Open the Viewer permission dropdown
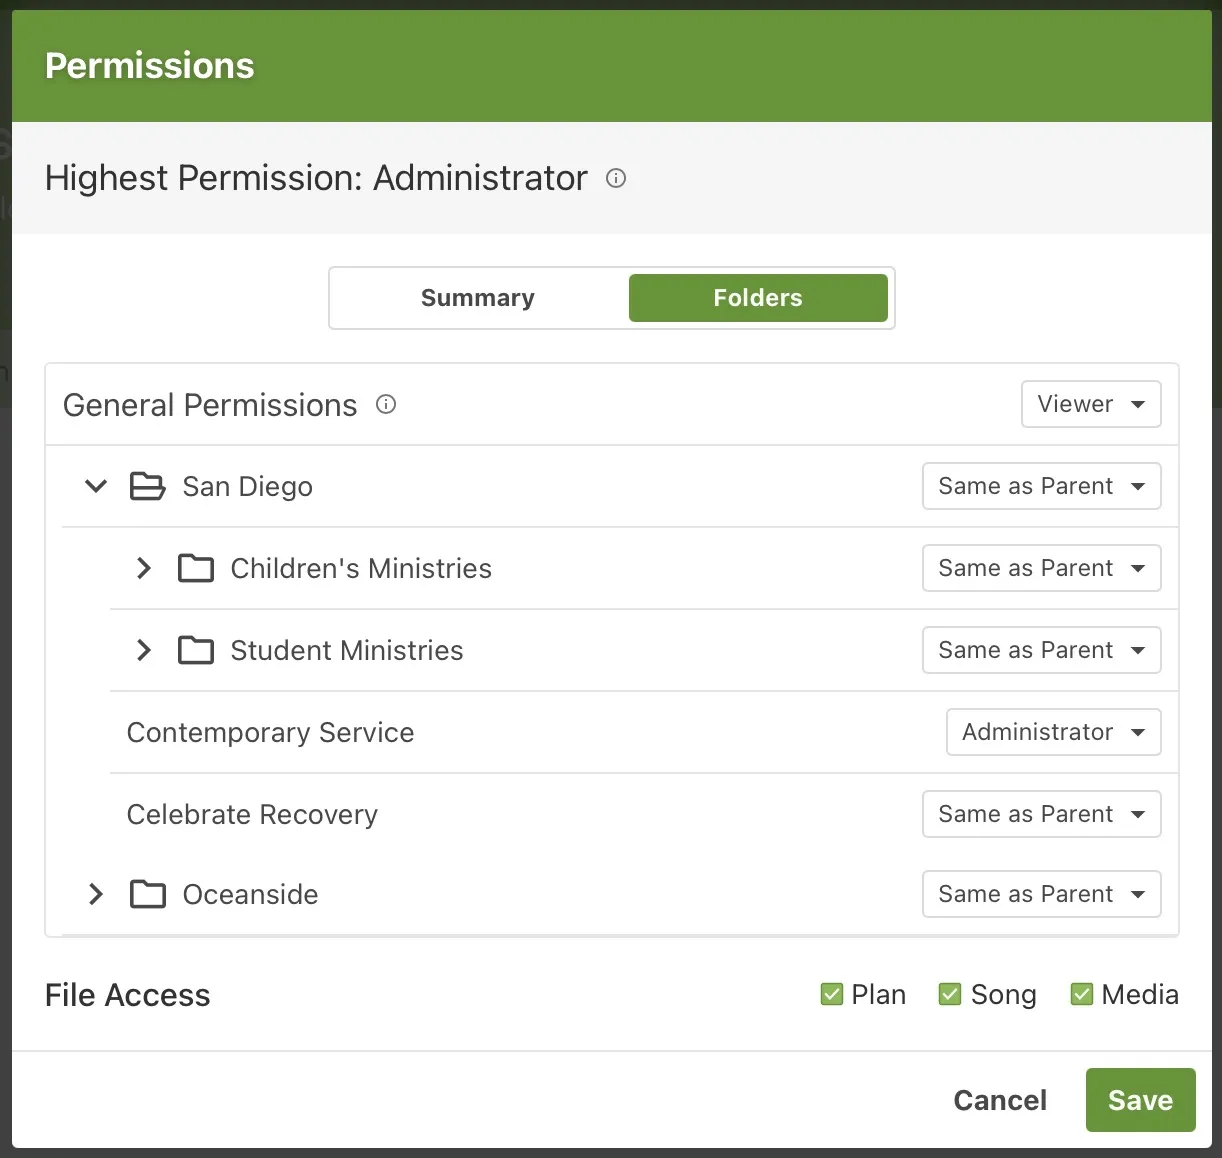The height and width of the screenshot is (1158, 1222). (x=1091, y=404)
